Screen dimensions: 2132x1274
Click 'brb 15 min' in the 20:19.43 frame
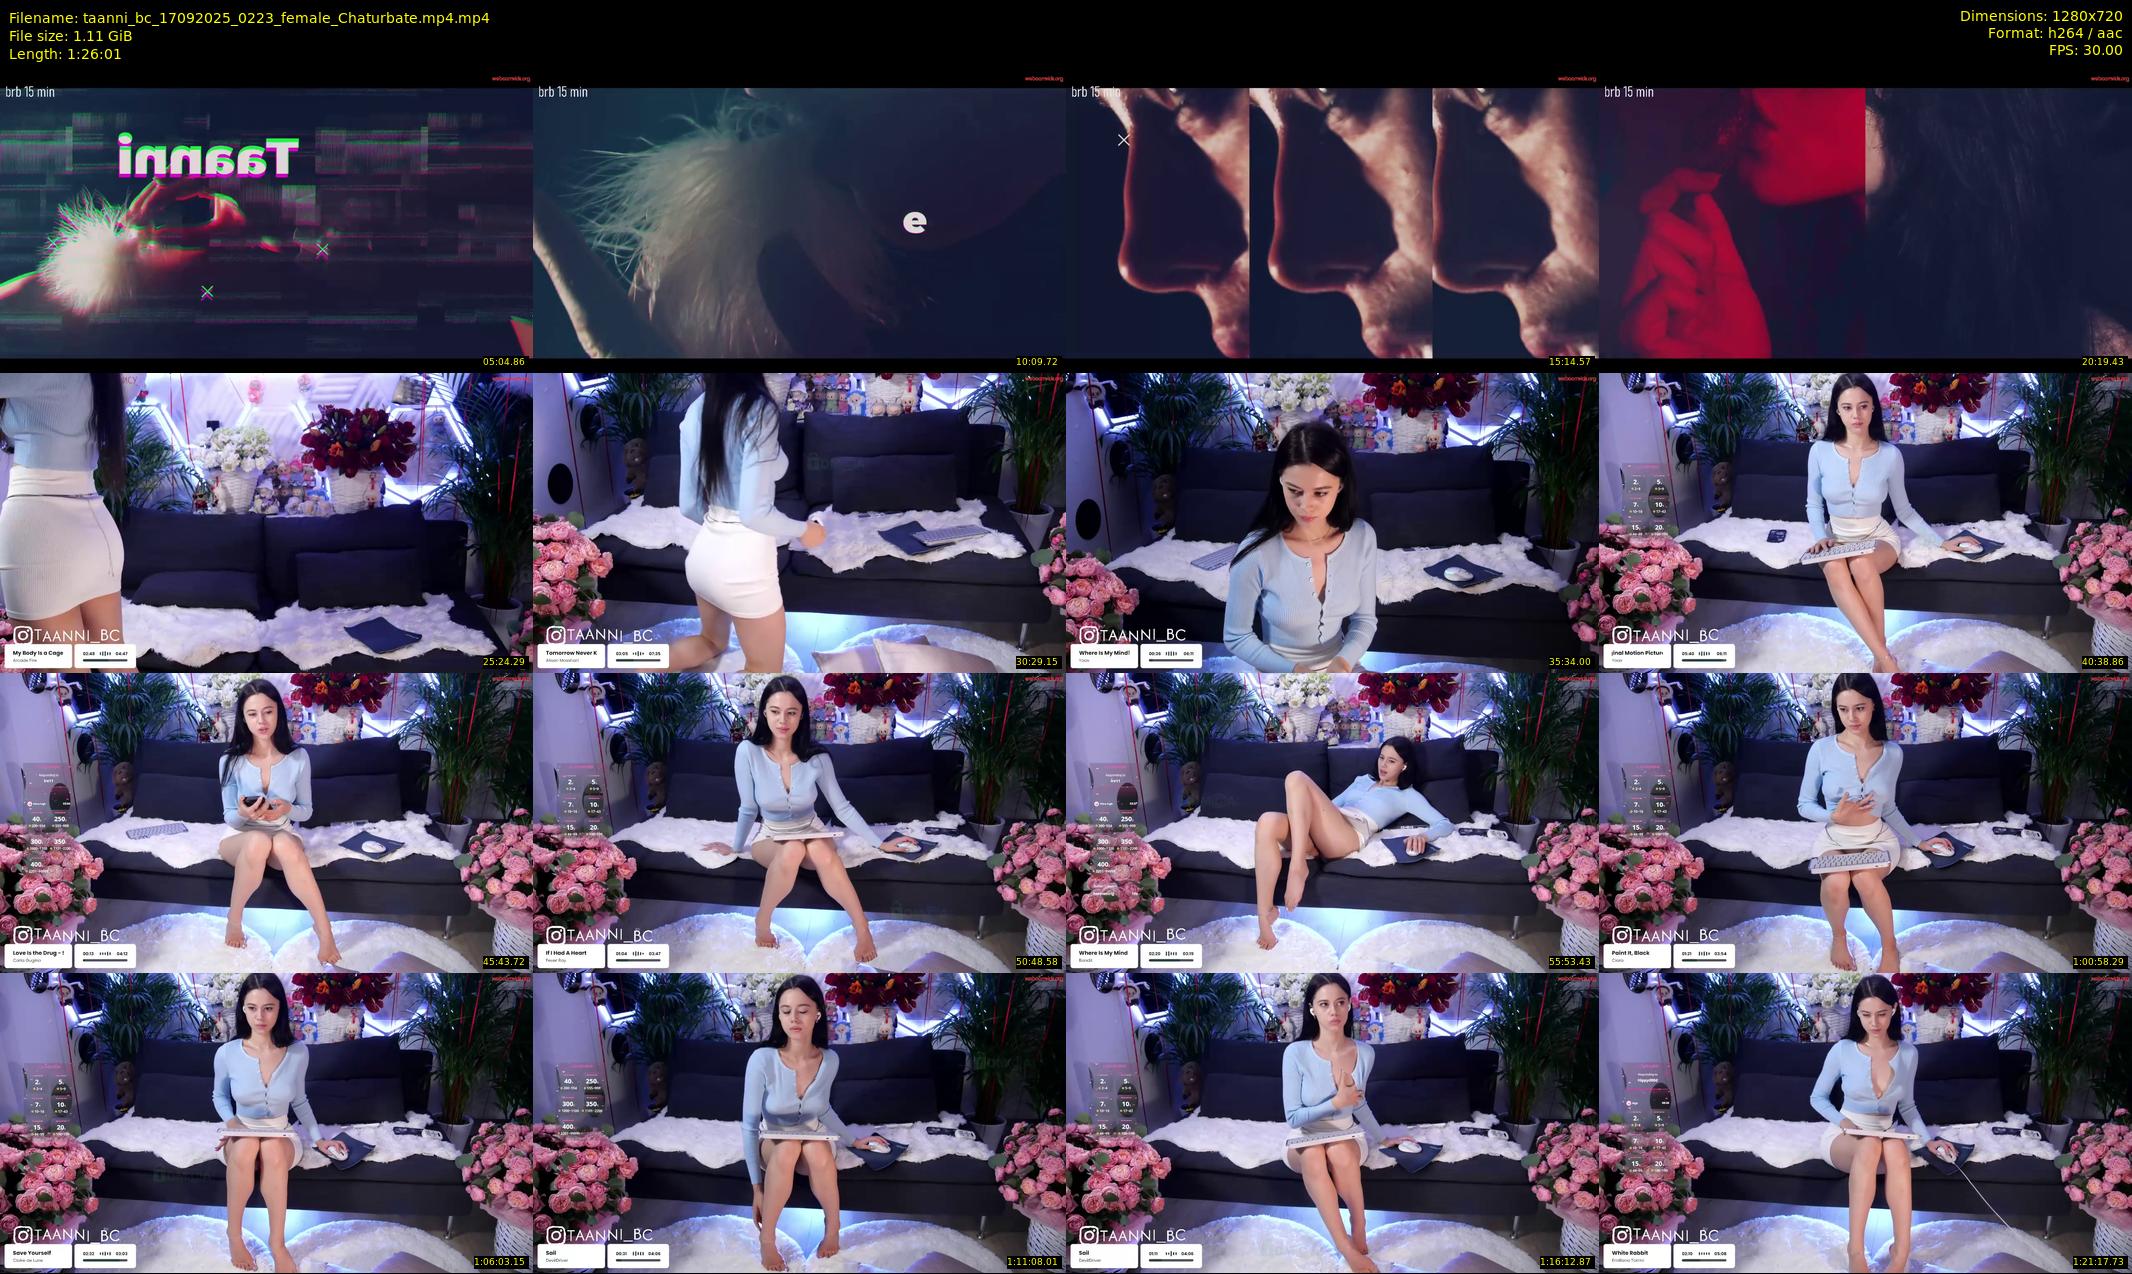click(x=1629, y=92)
